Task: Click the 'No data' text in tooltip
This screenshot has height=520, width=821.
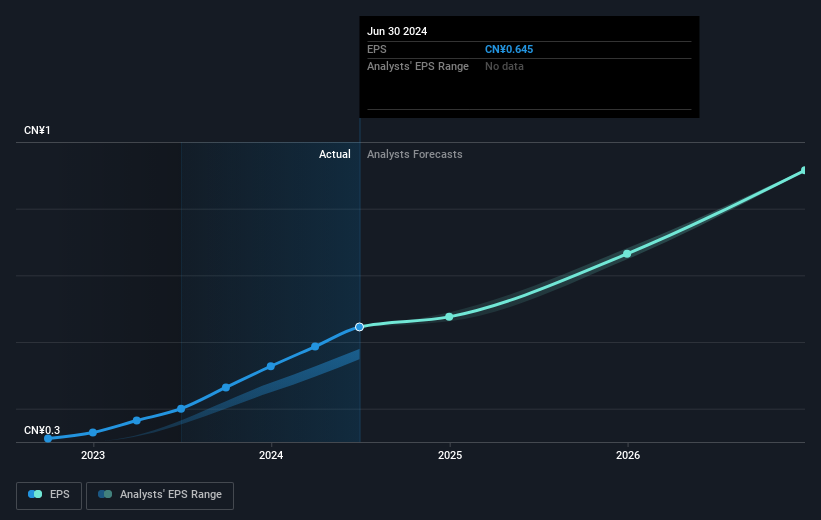Action: 504,67
